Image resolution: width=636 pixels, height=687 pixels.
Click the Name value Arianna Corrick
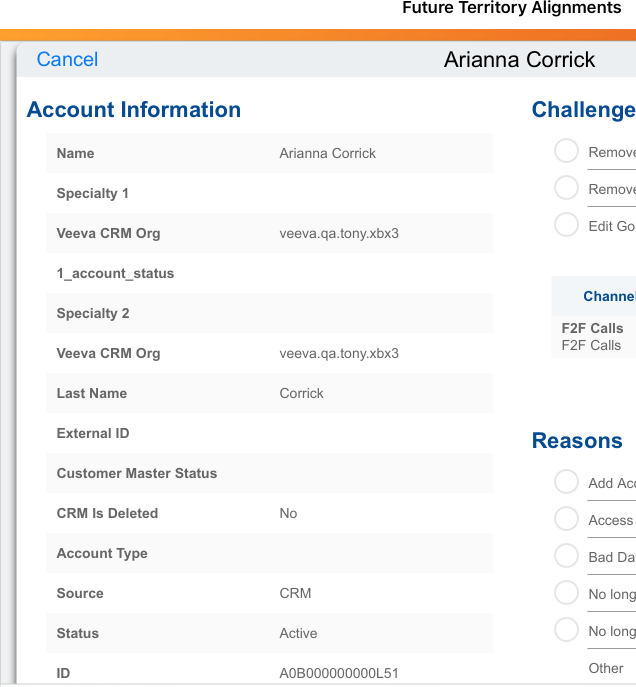click(328, 153)
